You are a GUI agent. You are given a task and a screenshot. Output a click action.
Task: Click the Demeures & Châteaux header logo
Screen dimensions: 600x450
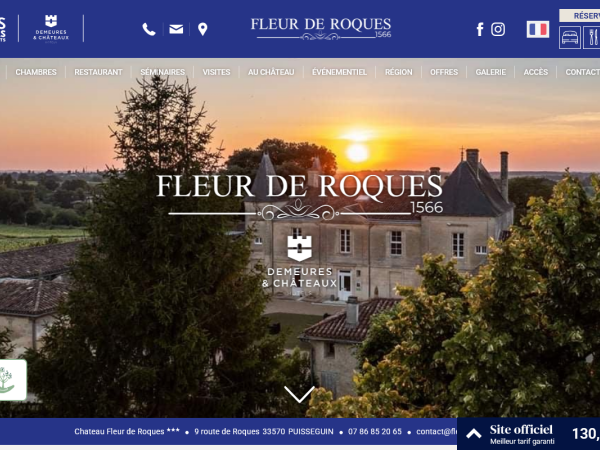51,28
